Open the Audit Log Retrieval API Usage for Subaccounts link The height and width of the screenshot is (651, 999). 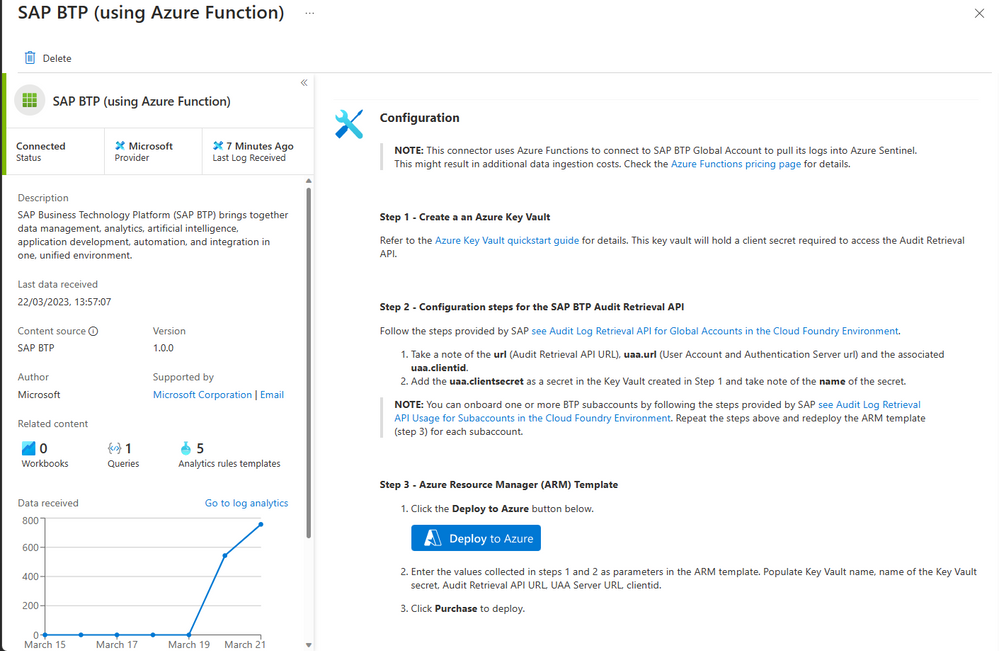point(658,411)
